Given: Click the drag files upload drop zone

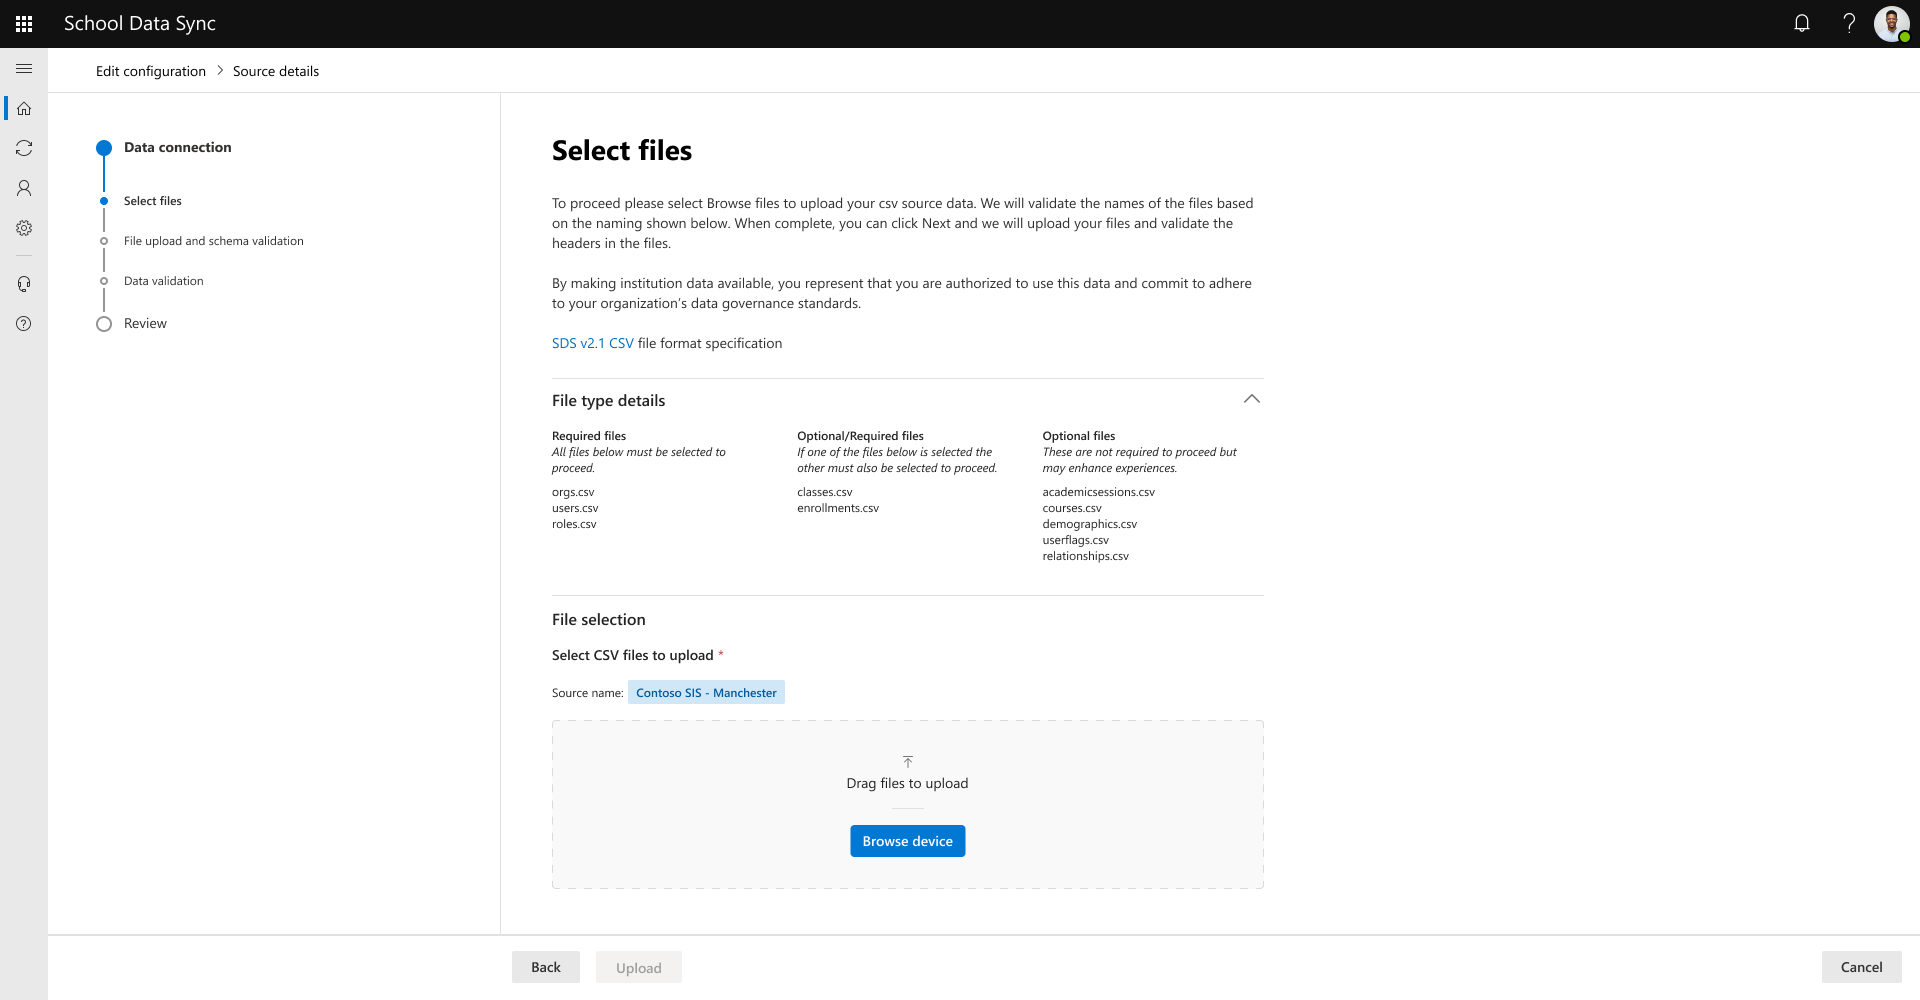Looking at the screenshot, I should pyautogui.click(x=907, y=775).
